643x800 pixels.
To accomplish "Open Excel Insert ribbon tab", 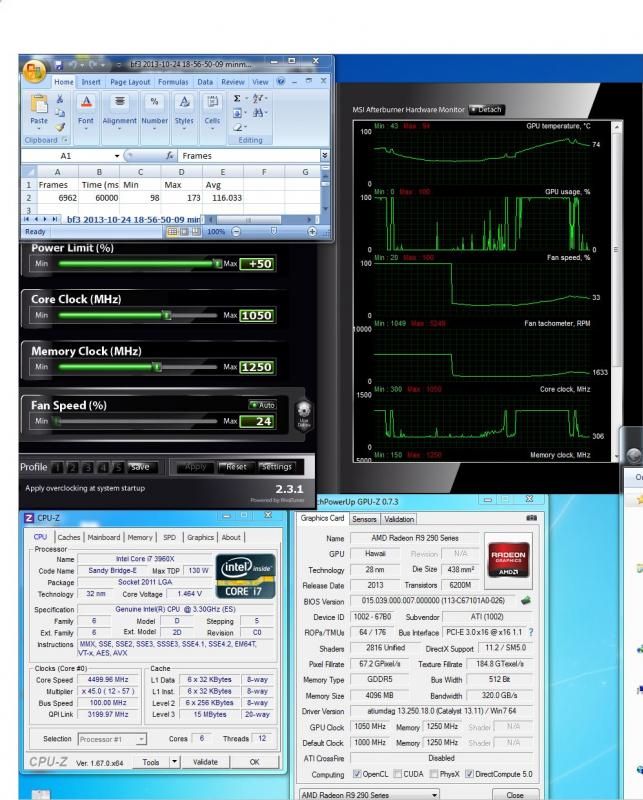I will (91, 82).
